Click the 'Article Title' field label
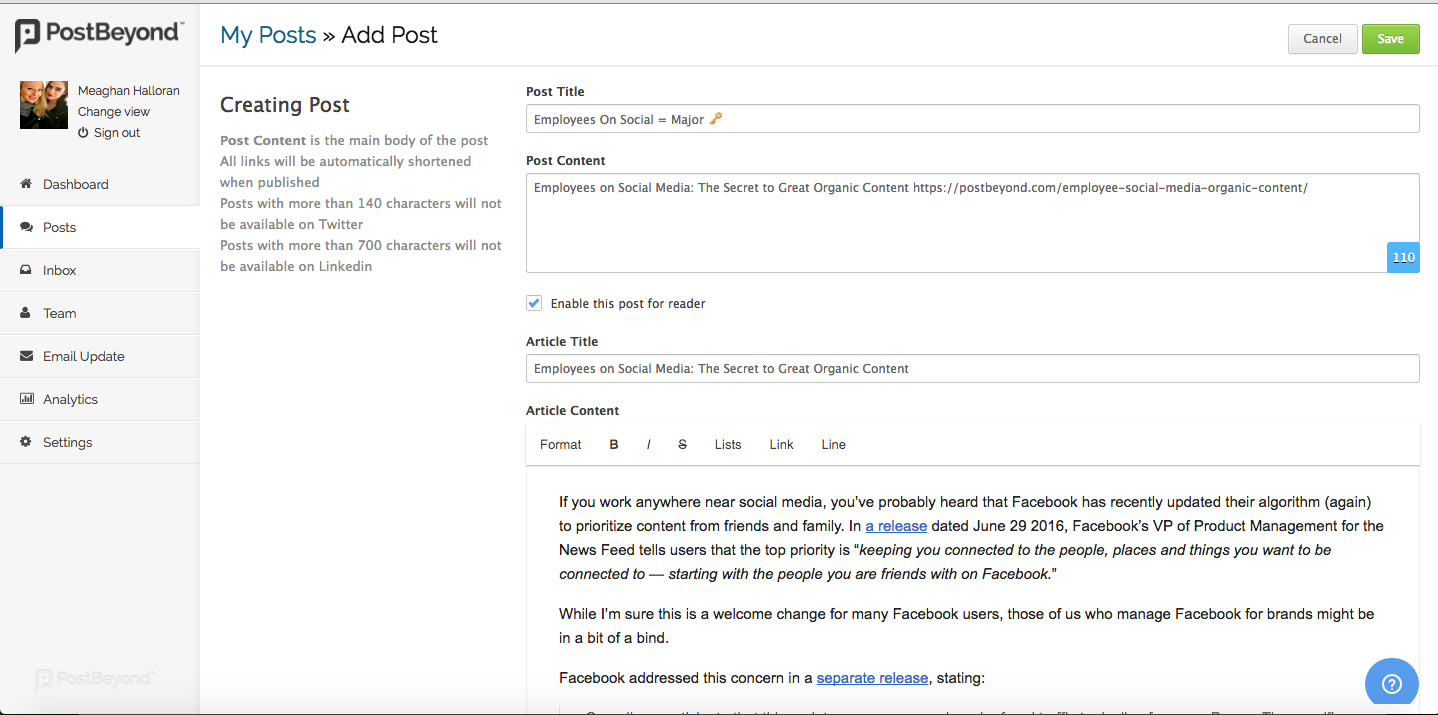This screenshot has height=715, width=1438. click(562, 342)
